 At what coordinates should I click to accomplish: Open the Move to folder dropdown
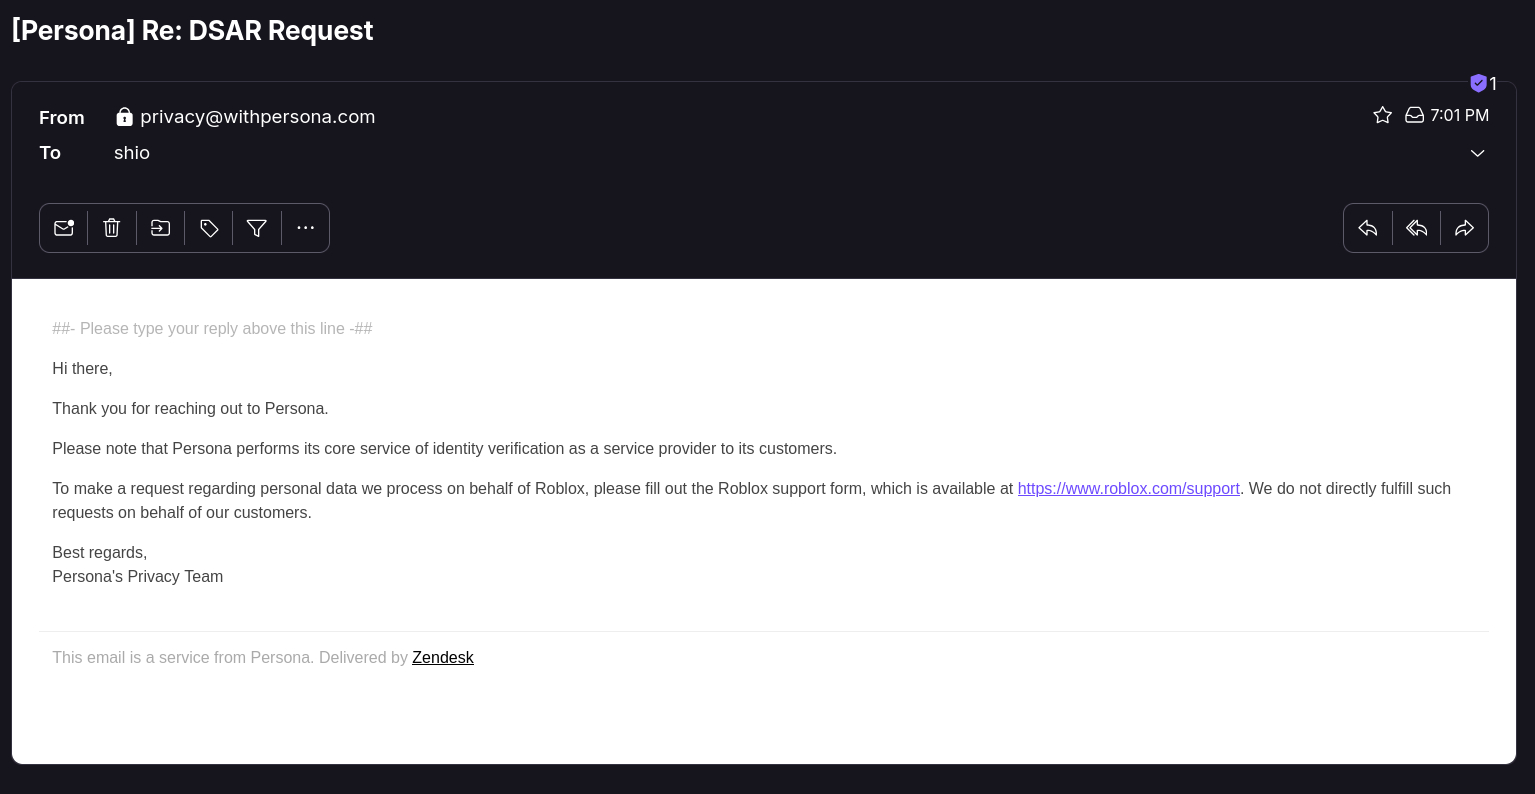(x=160, y=228)
